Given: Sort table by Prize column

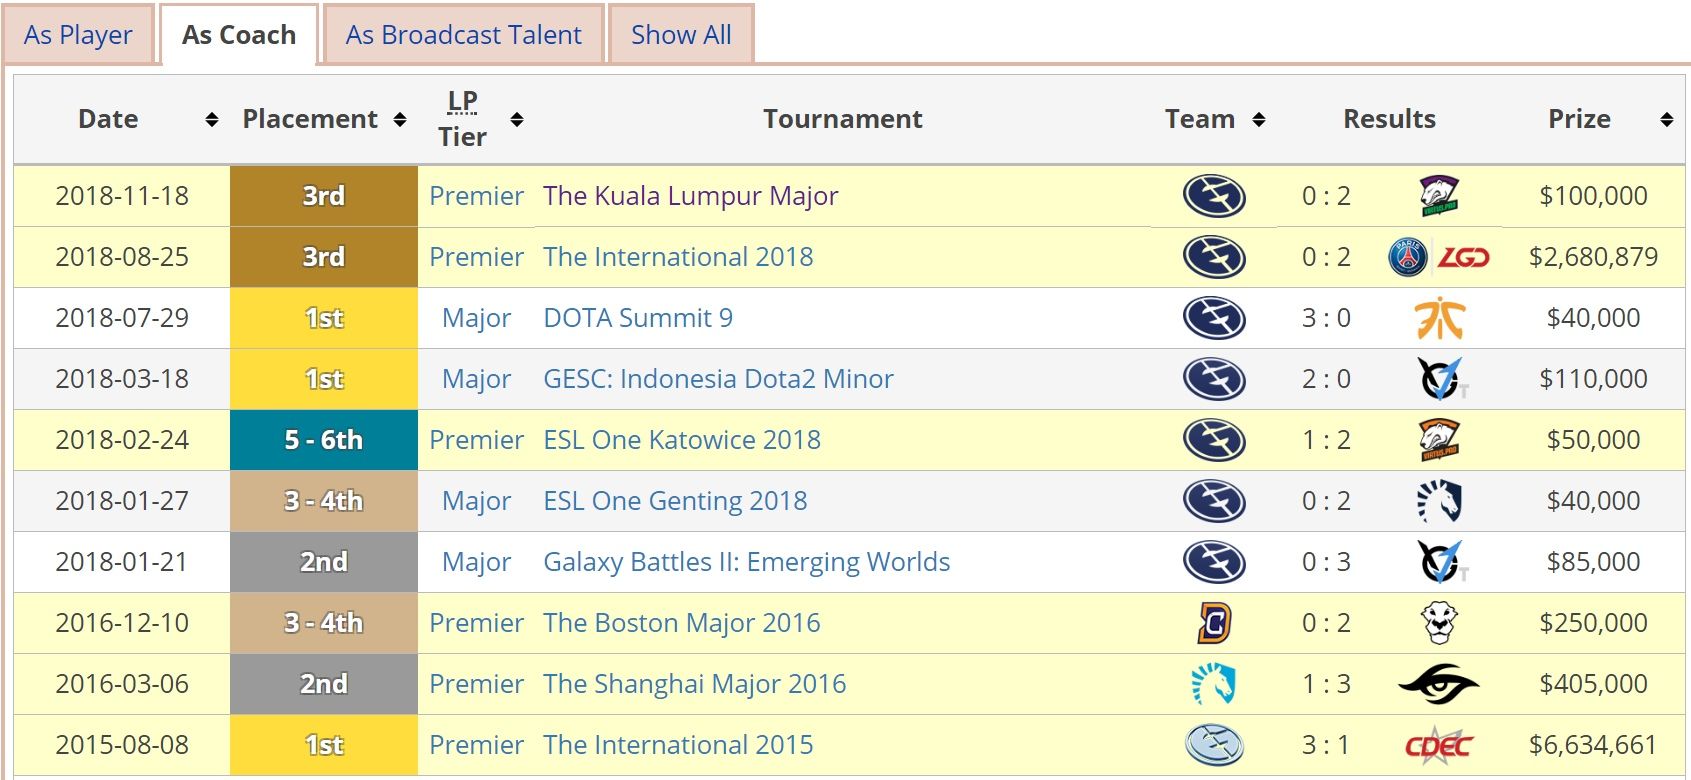Looking at the screenshot, I should (1666, 120).
